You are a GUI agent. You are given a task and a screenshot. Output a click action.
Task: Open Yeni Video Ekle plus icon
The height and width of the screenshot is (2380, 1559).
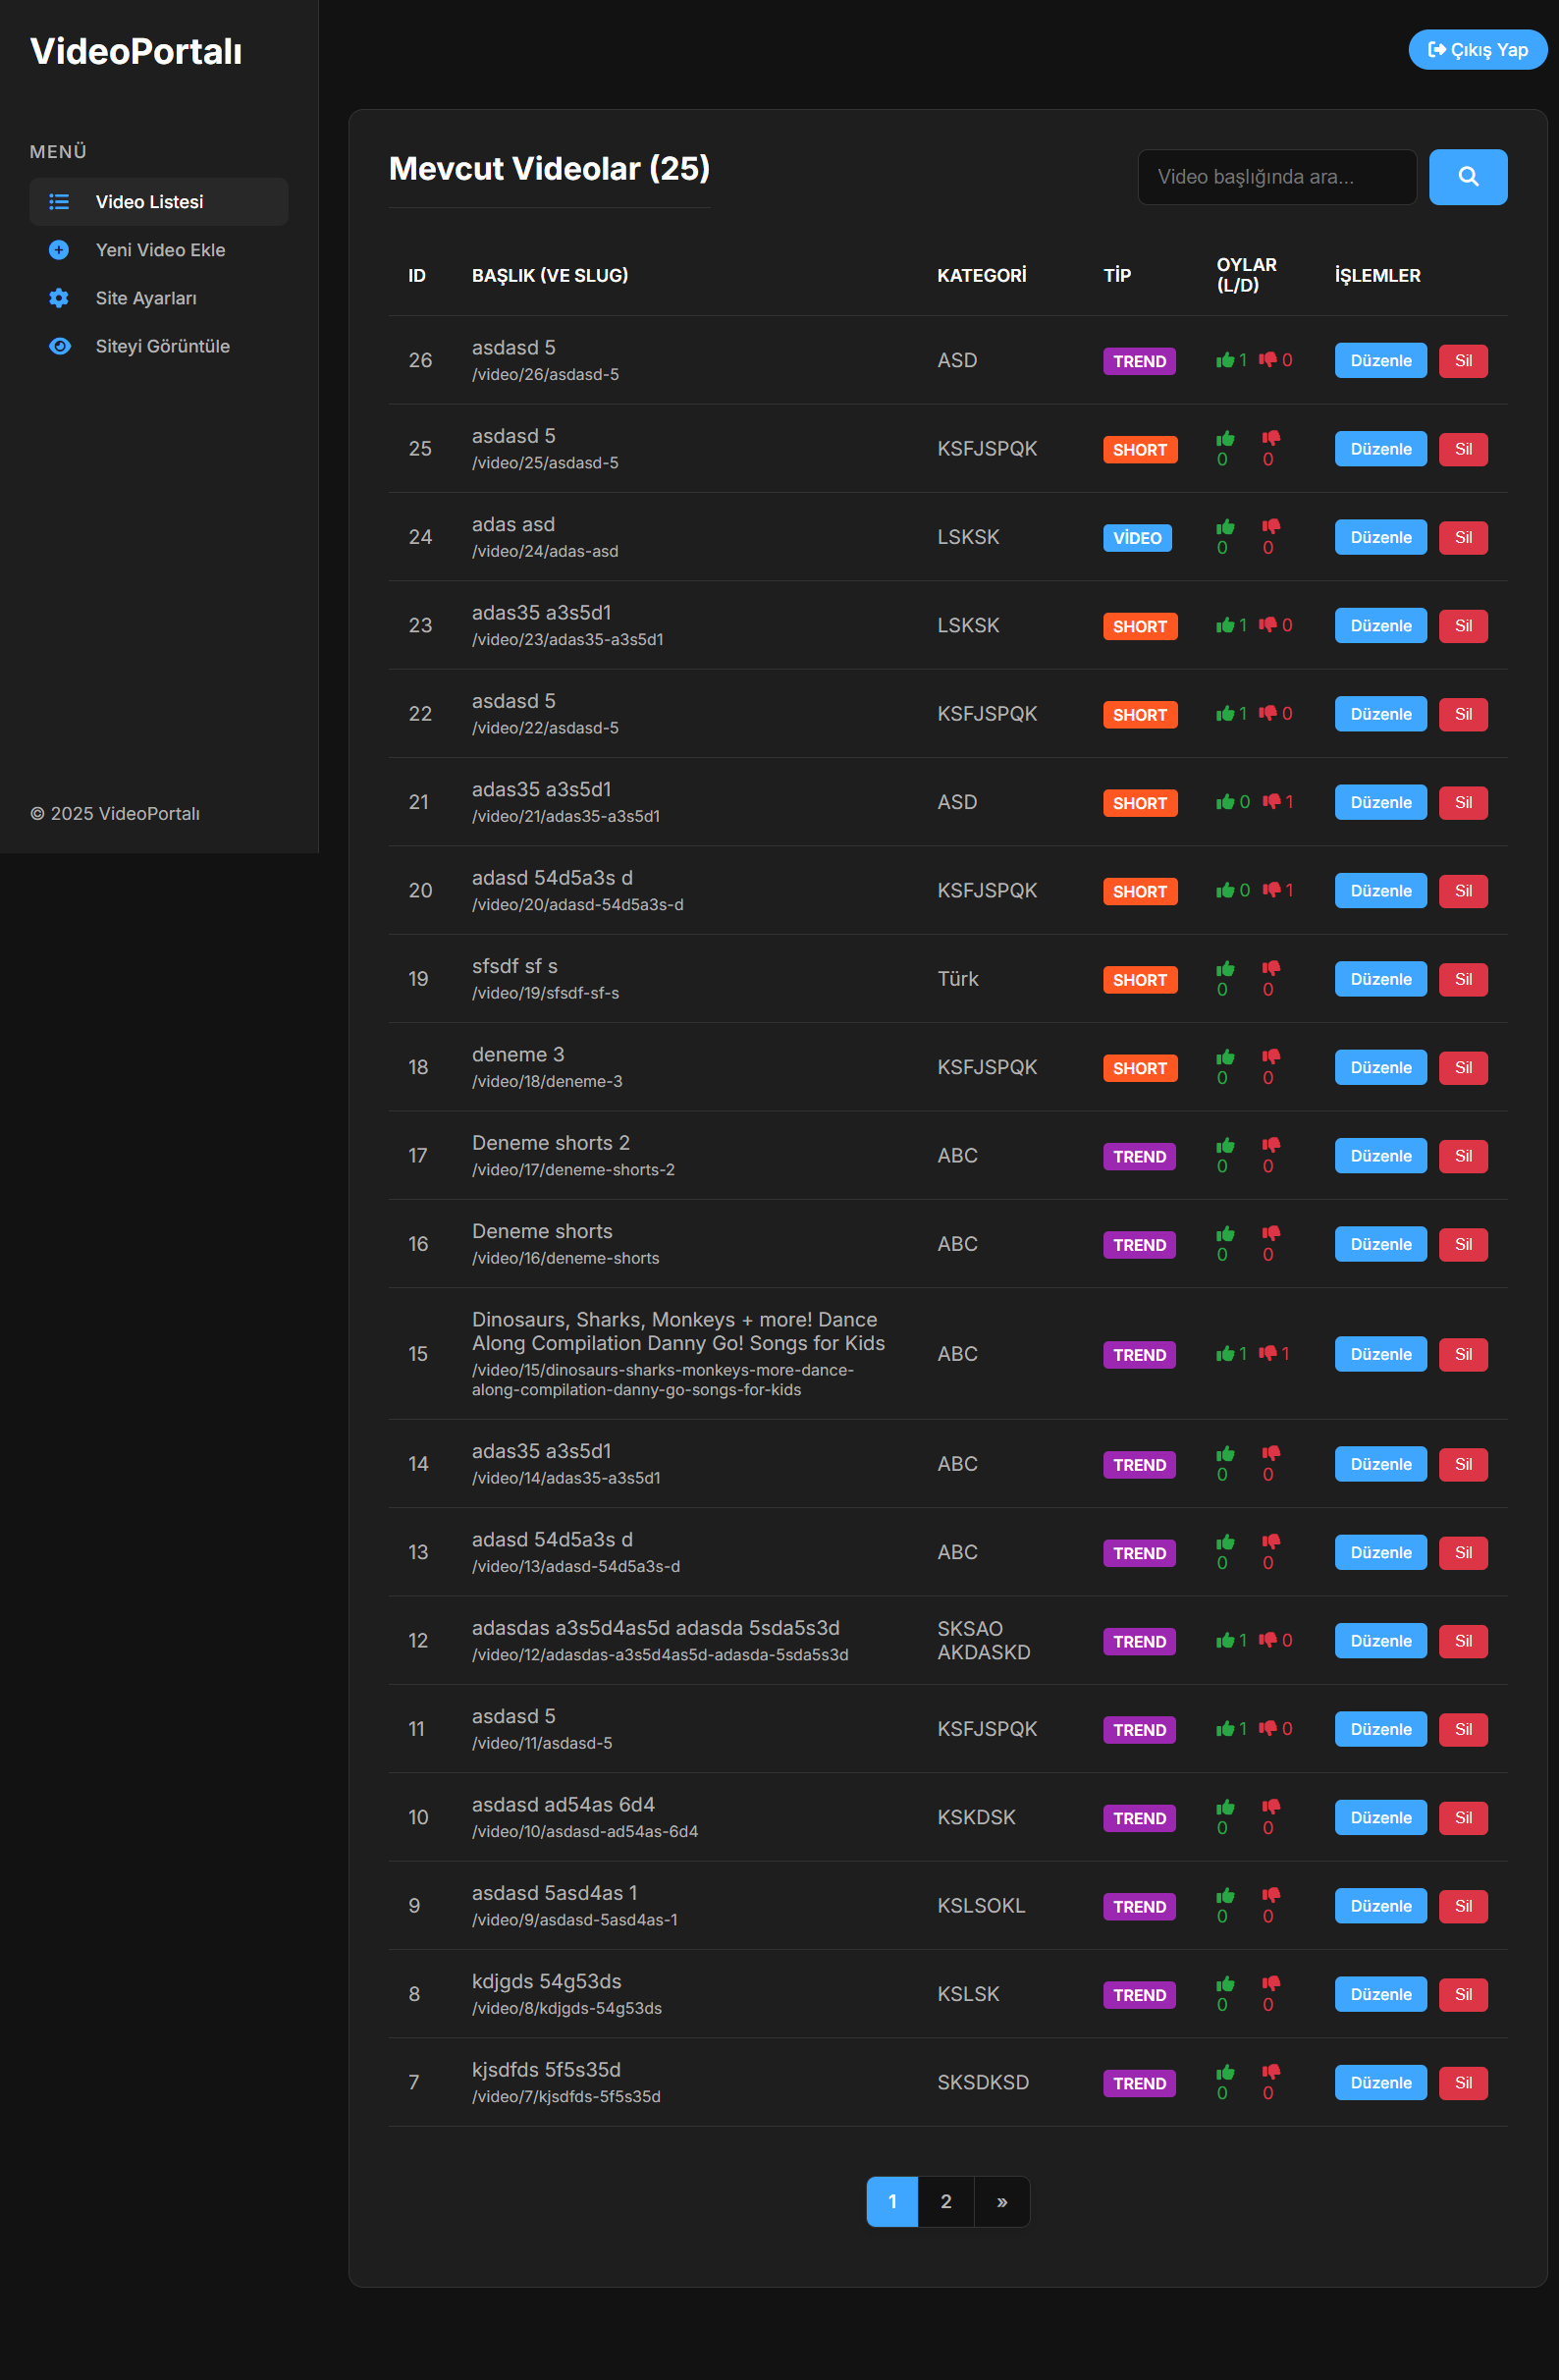[x=59, y=250]
